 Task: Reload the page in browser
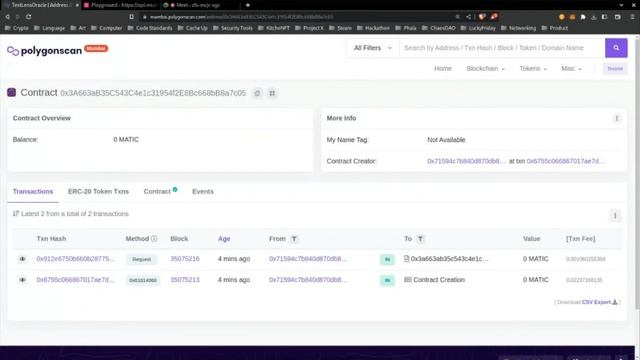[29, 17]
